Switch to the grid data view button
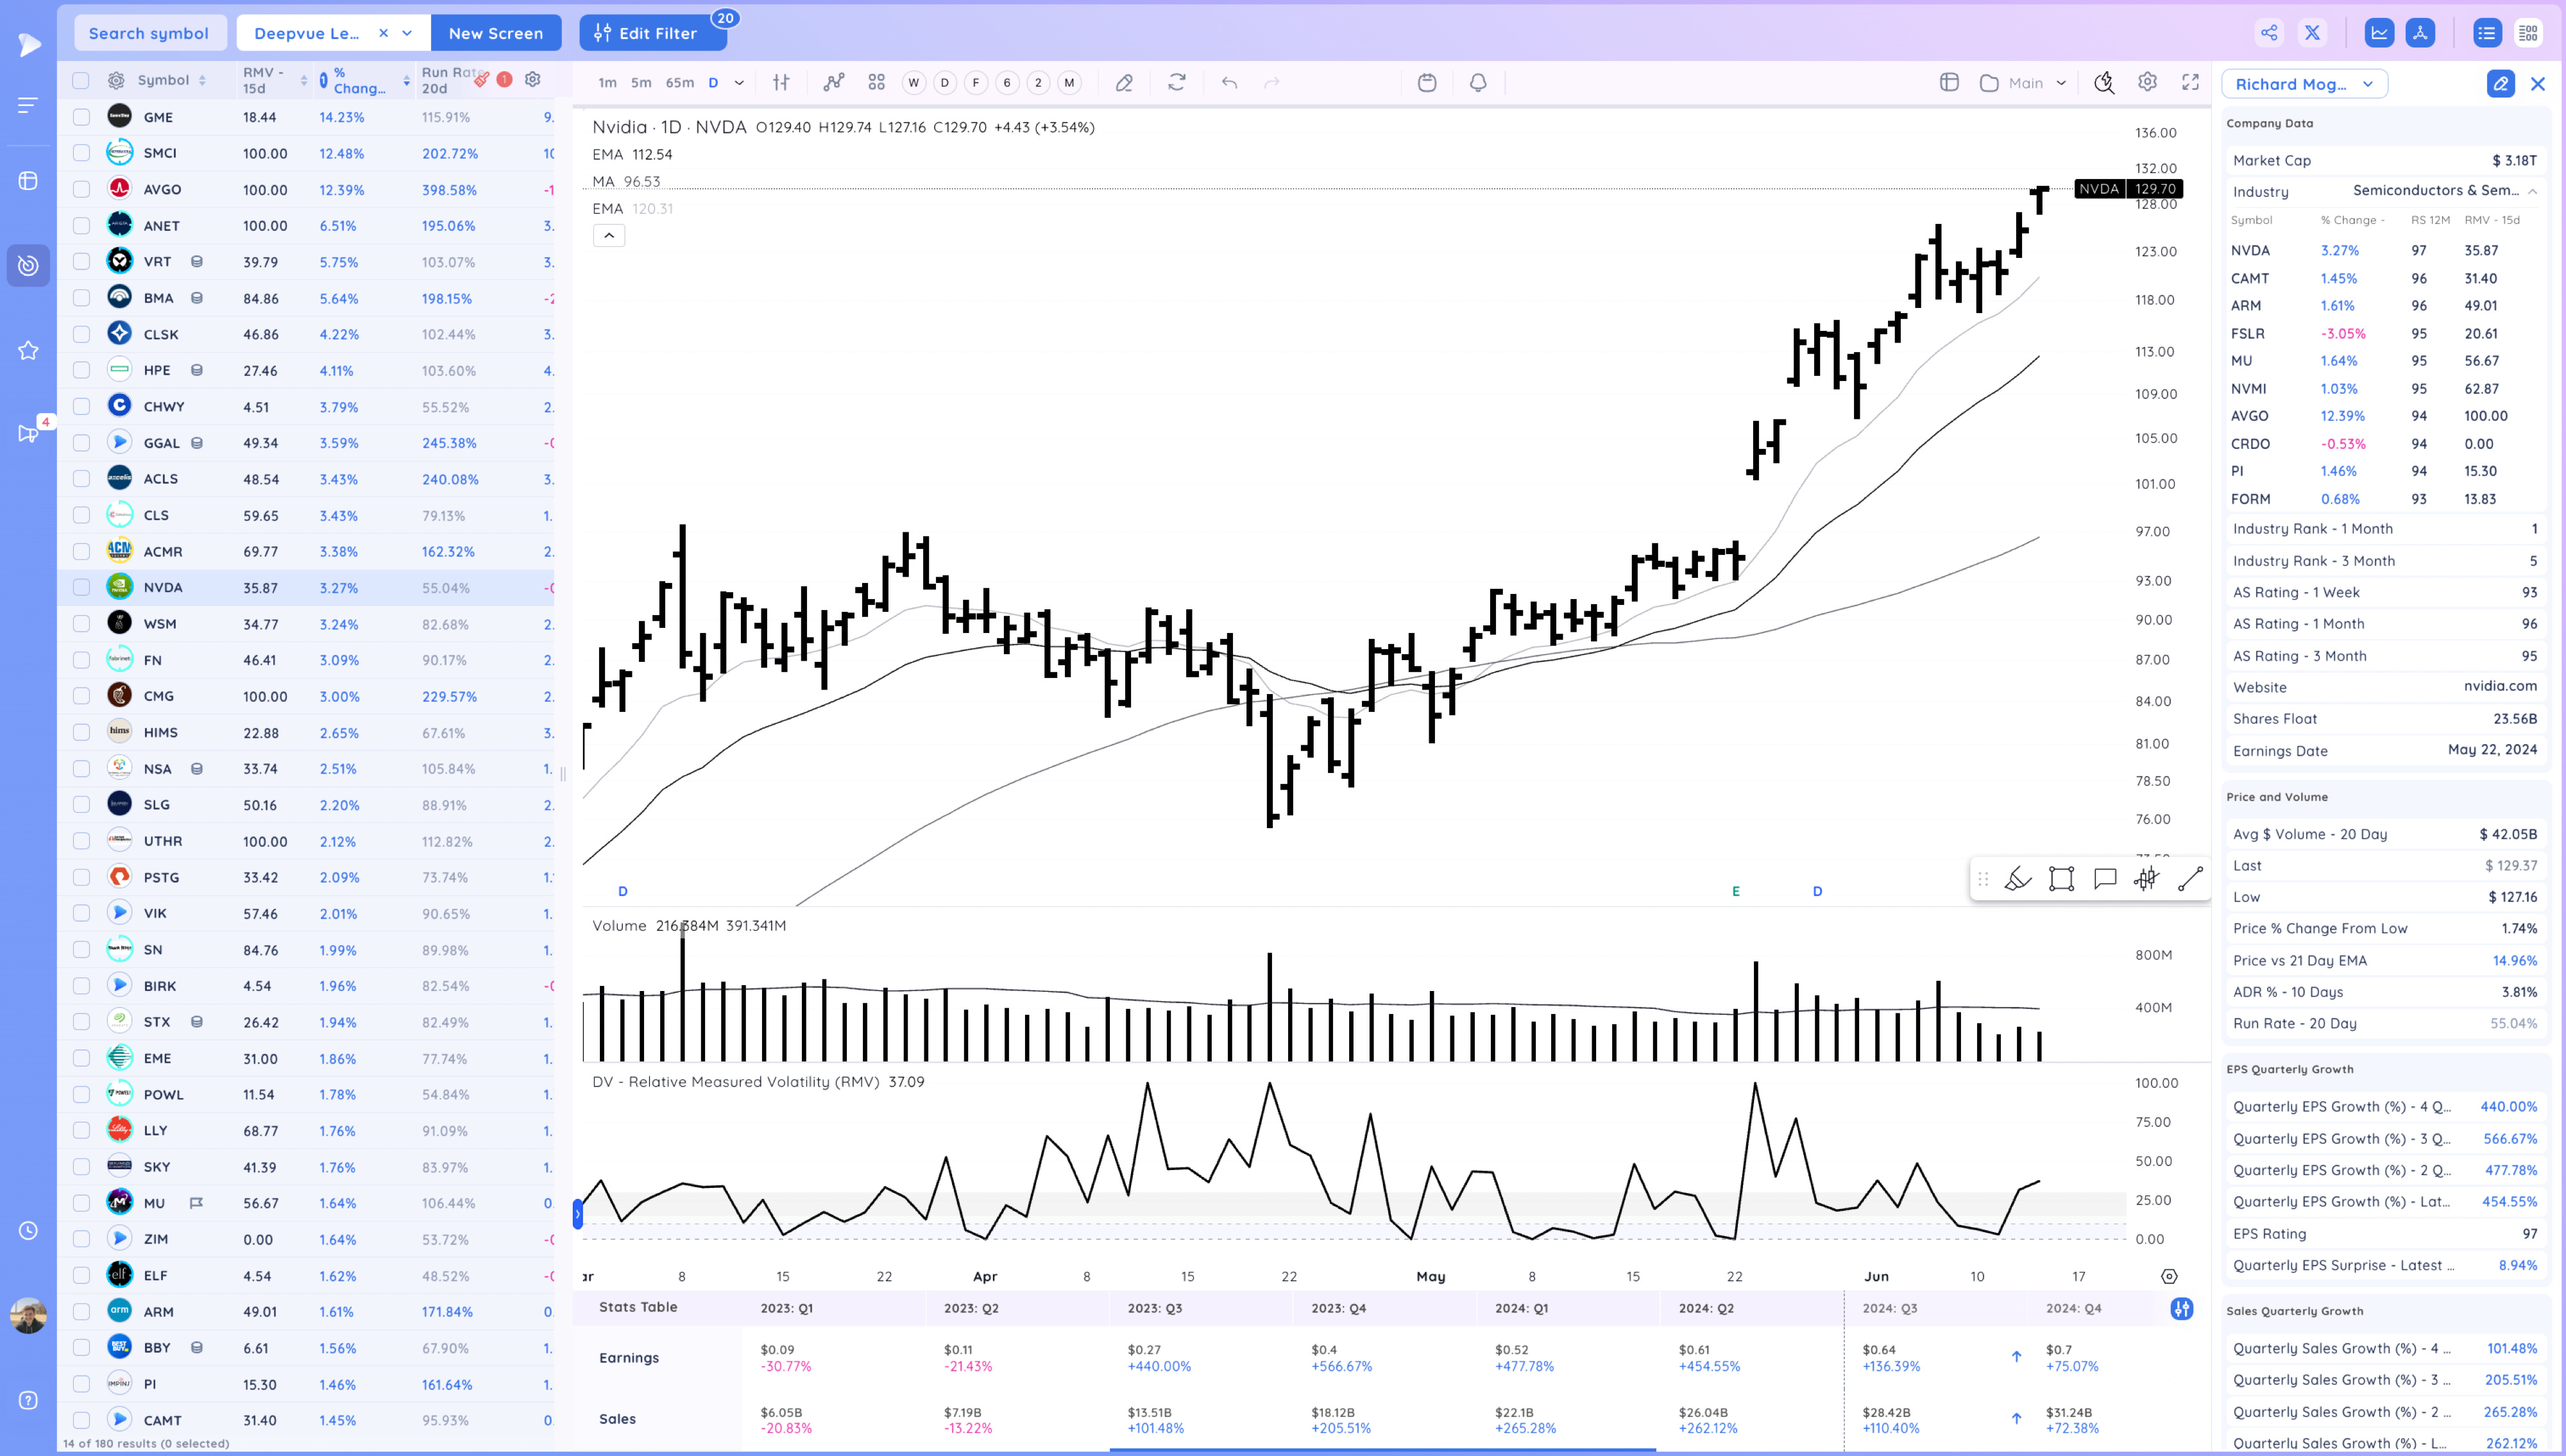This screenshot has height=1456, width=2566. point(2528,33)
